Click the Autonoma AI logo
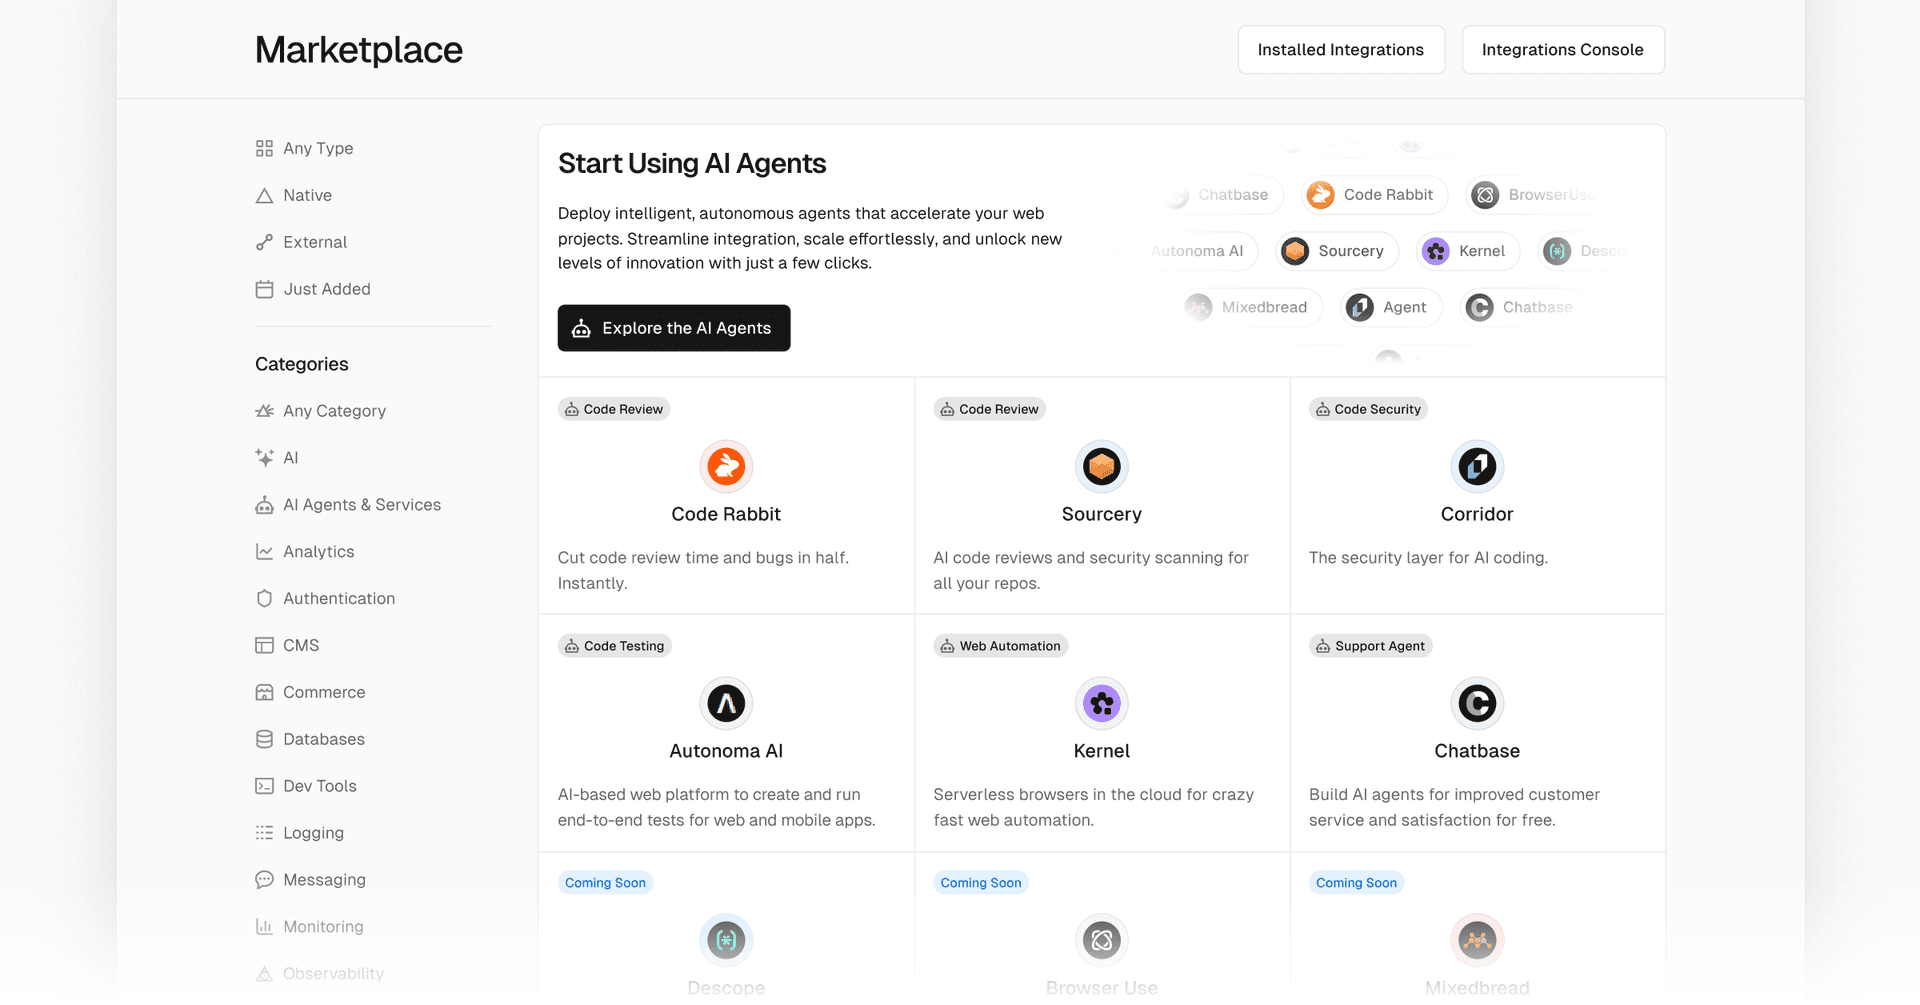1920x1005 pixels. (x=726, y=703)
